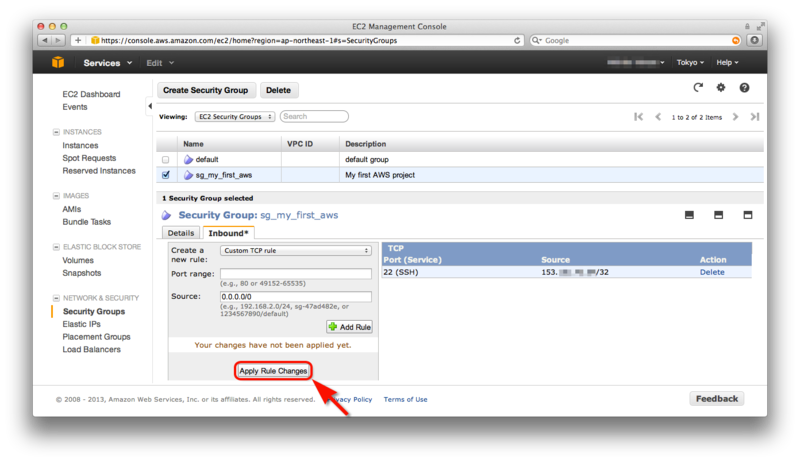The height and width of the screenshot is (462, 800).
Task: Click the Create Security Group button
Action: [x=206, y=90]
